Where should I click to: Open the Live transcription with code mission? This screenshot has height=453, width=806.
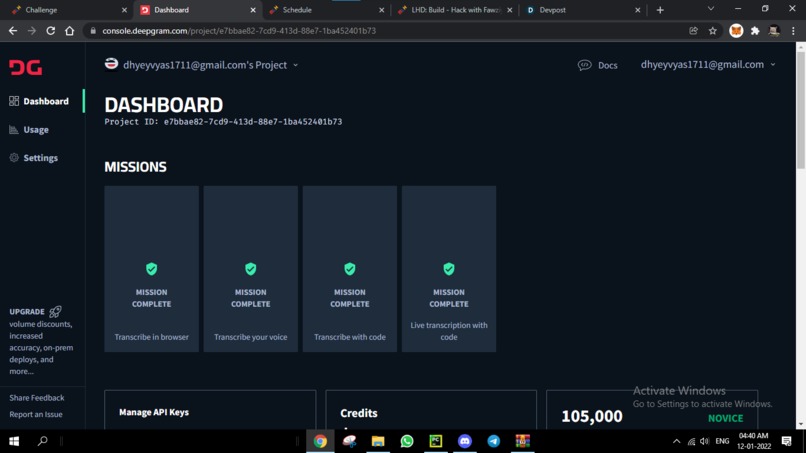449,269
